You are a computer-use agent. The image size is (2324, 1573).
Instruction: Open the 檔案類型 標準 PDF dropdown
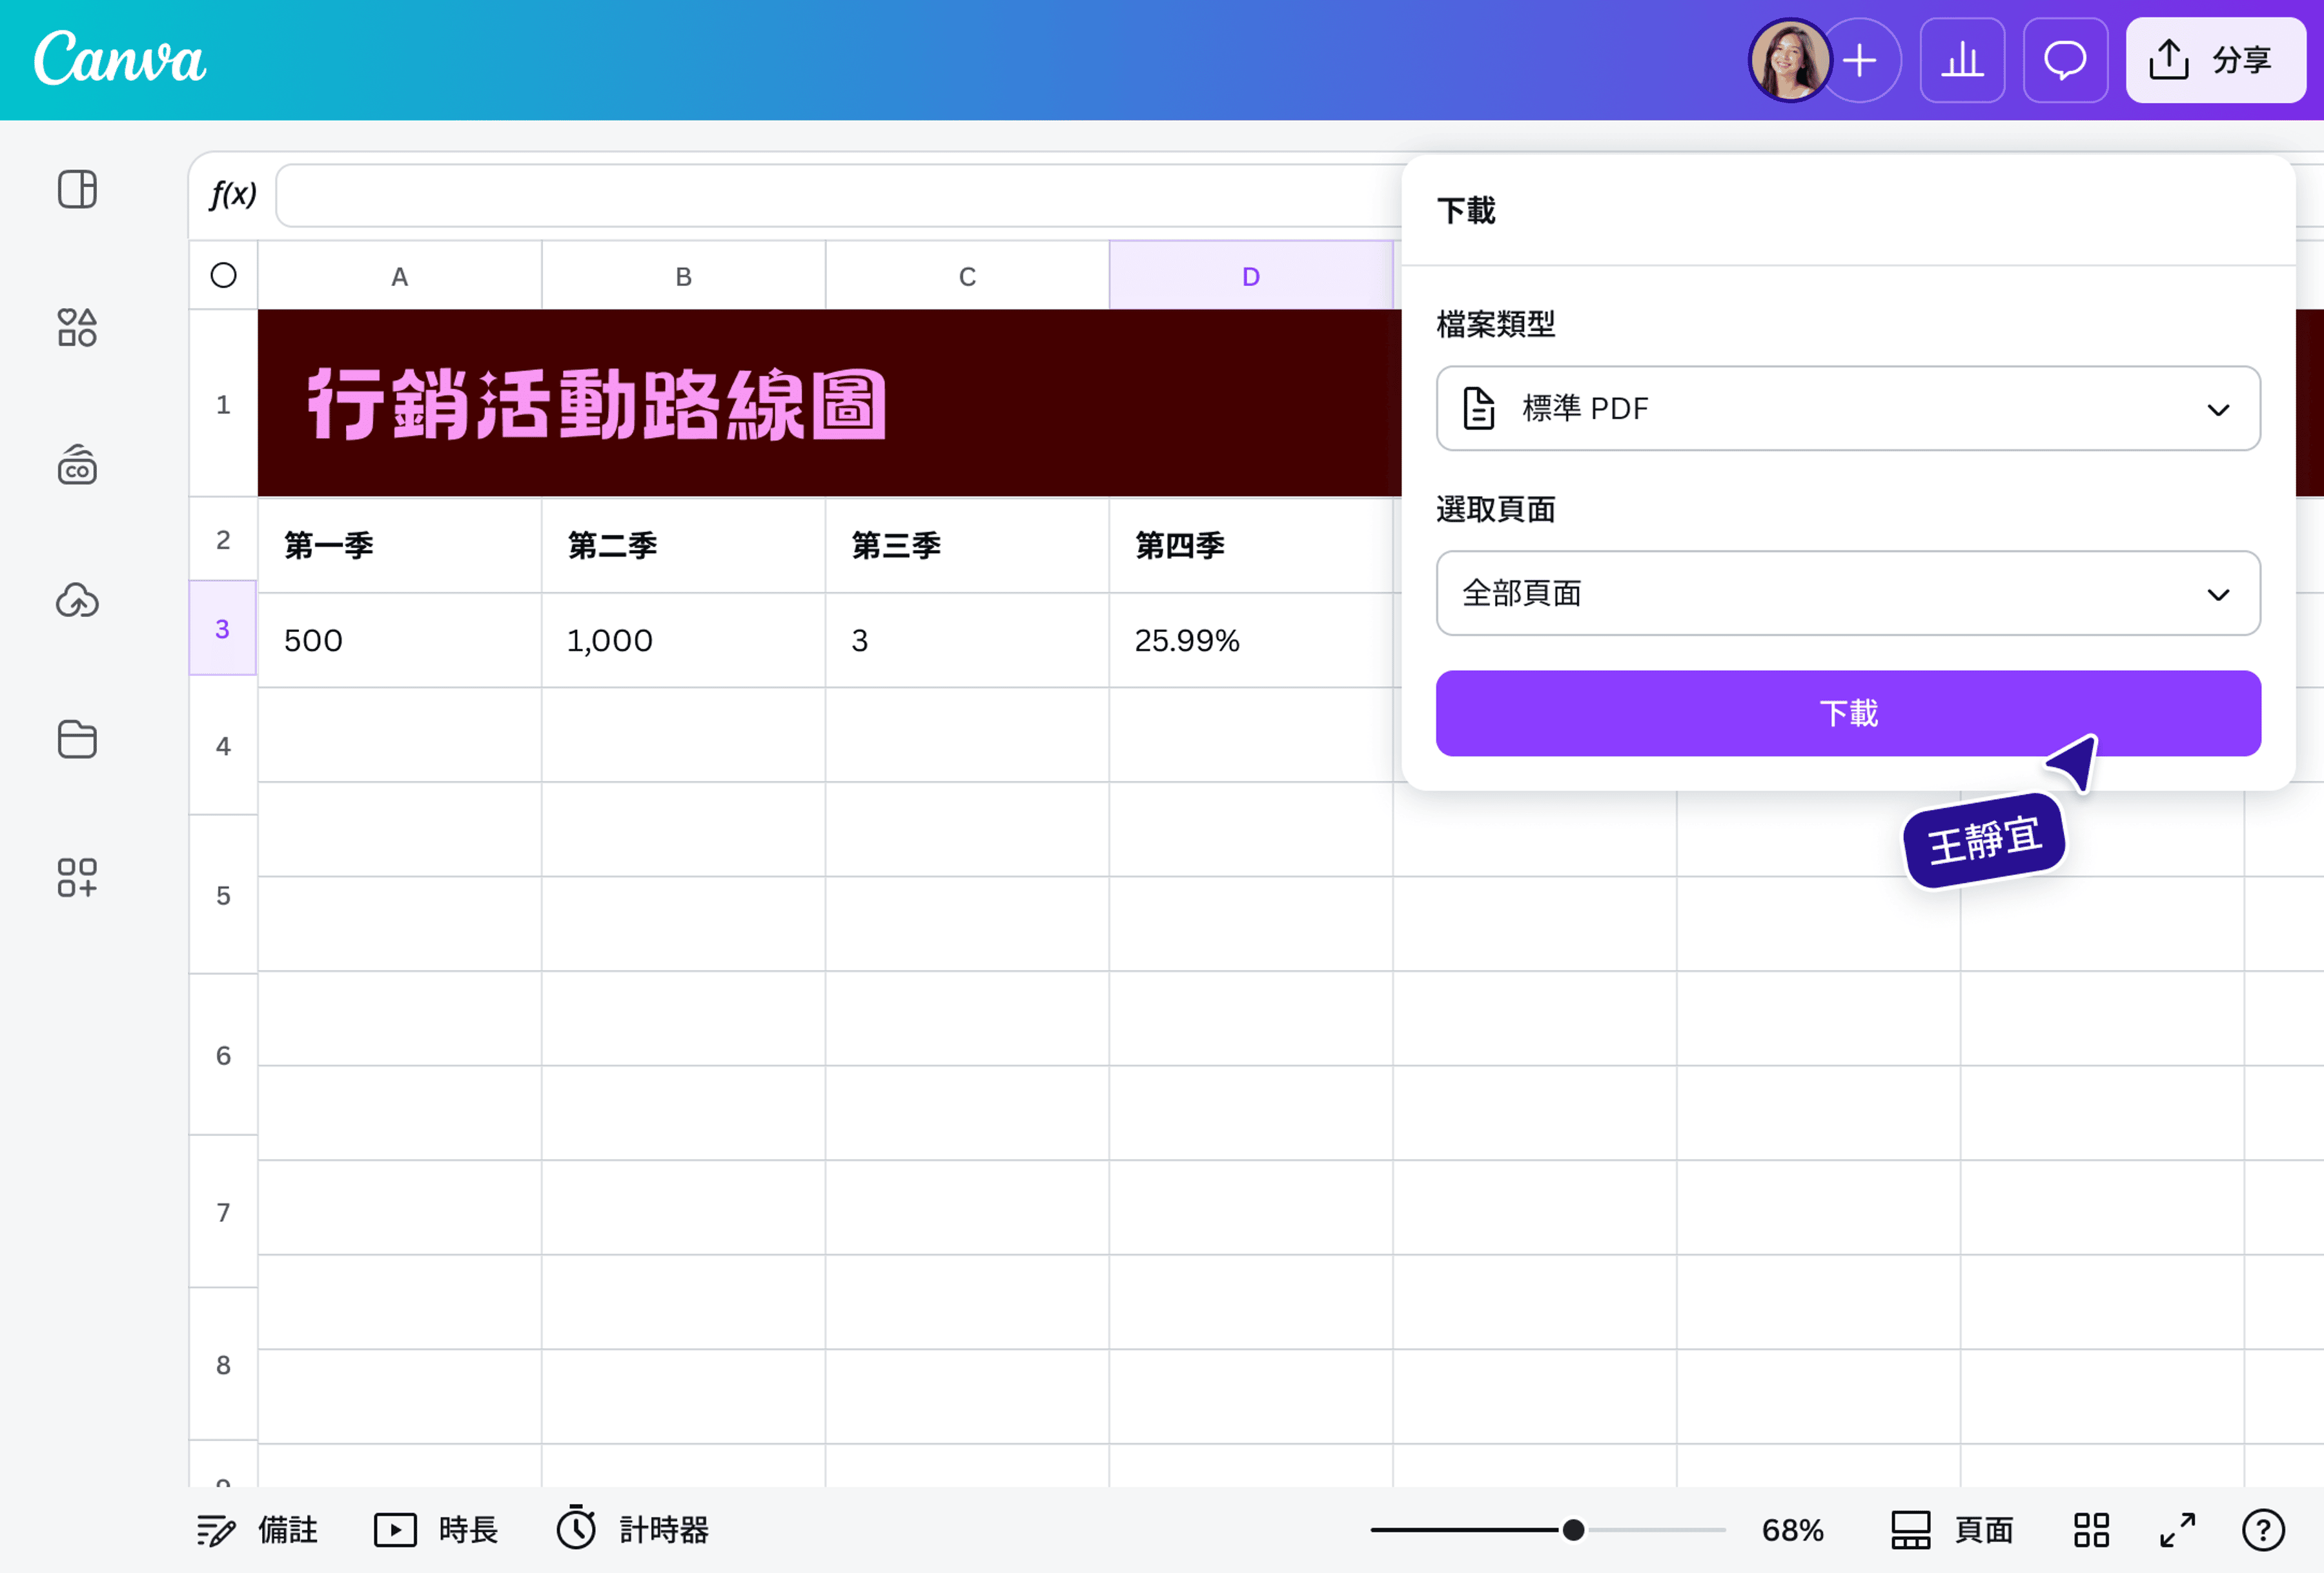point(1848,408)
